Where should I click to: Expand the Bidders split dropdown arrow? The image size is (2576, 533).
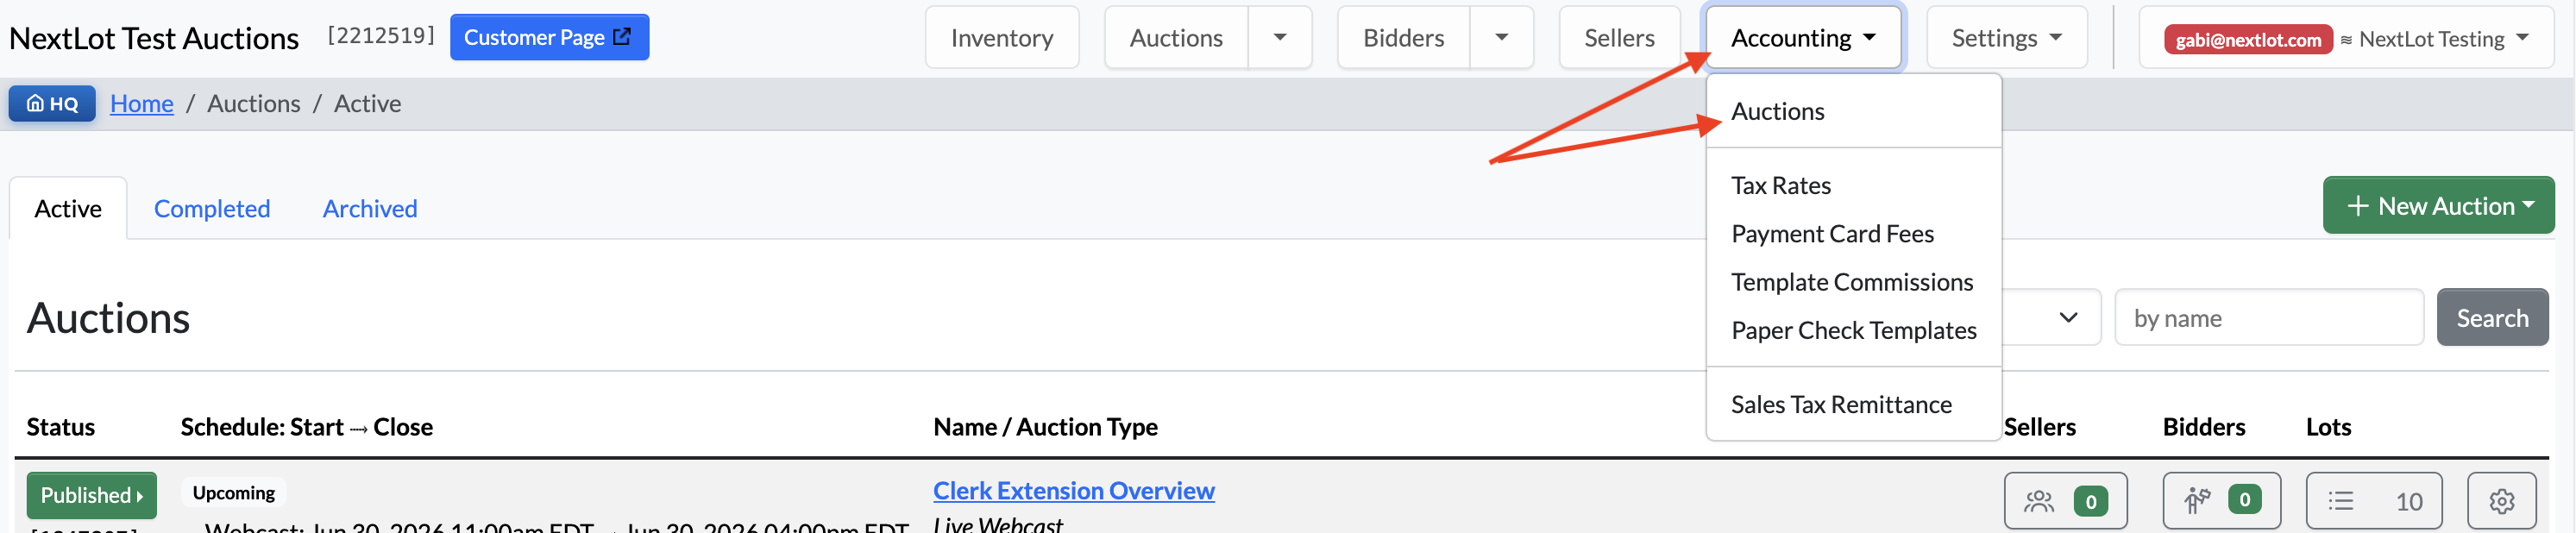point(1501,37)
